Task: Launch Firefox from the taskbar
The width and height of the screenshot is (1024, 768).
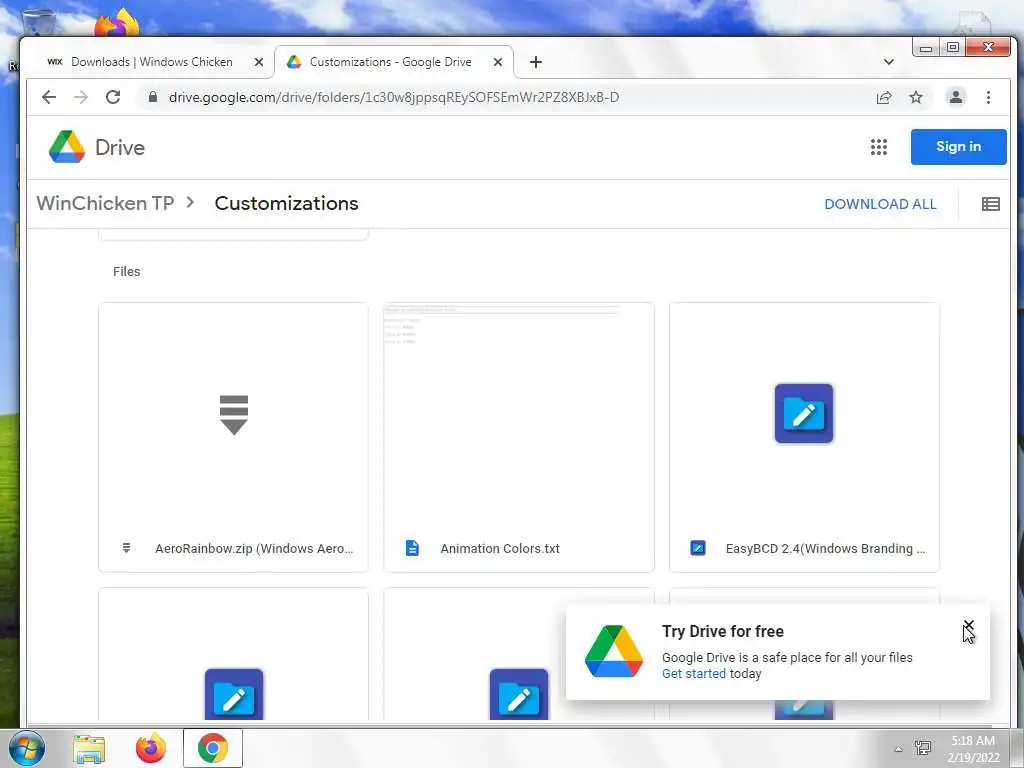Action: click(x=151, y=748)
